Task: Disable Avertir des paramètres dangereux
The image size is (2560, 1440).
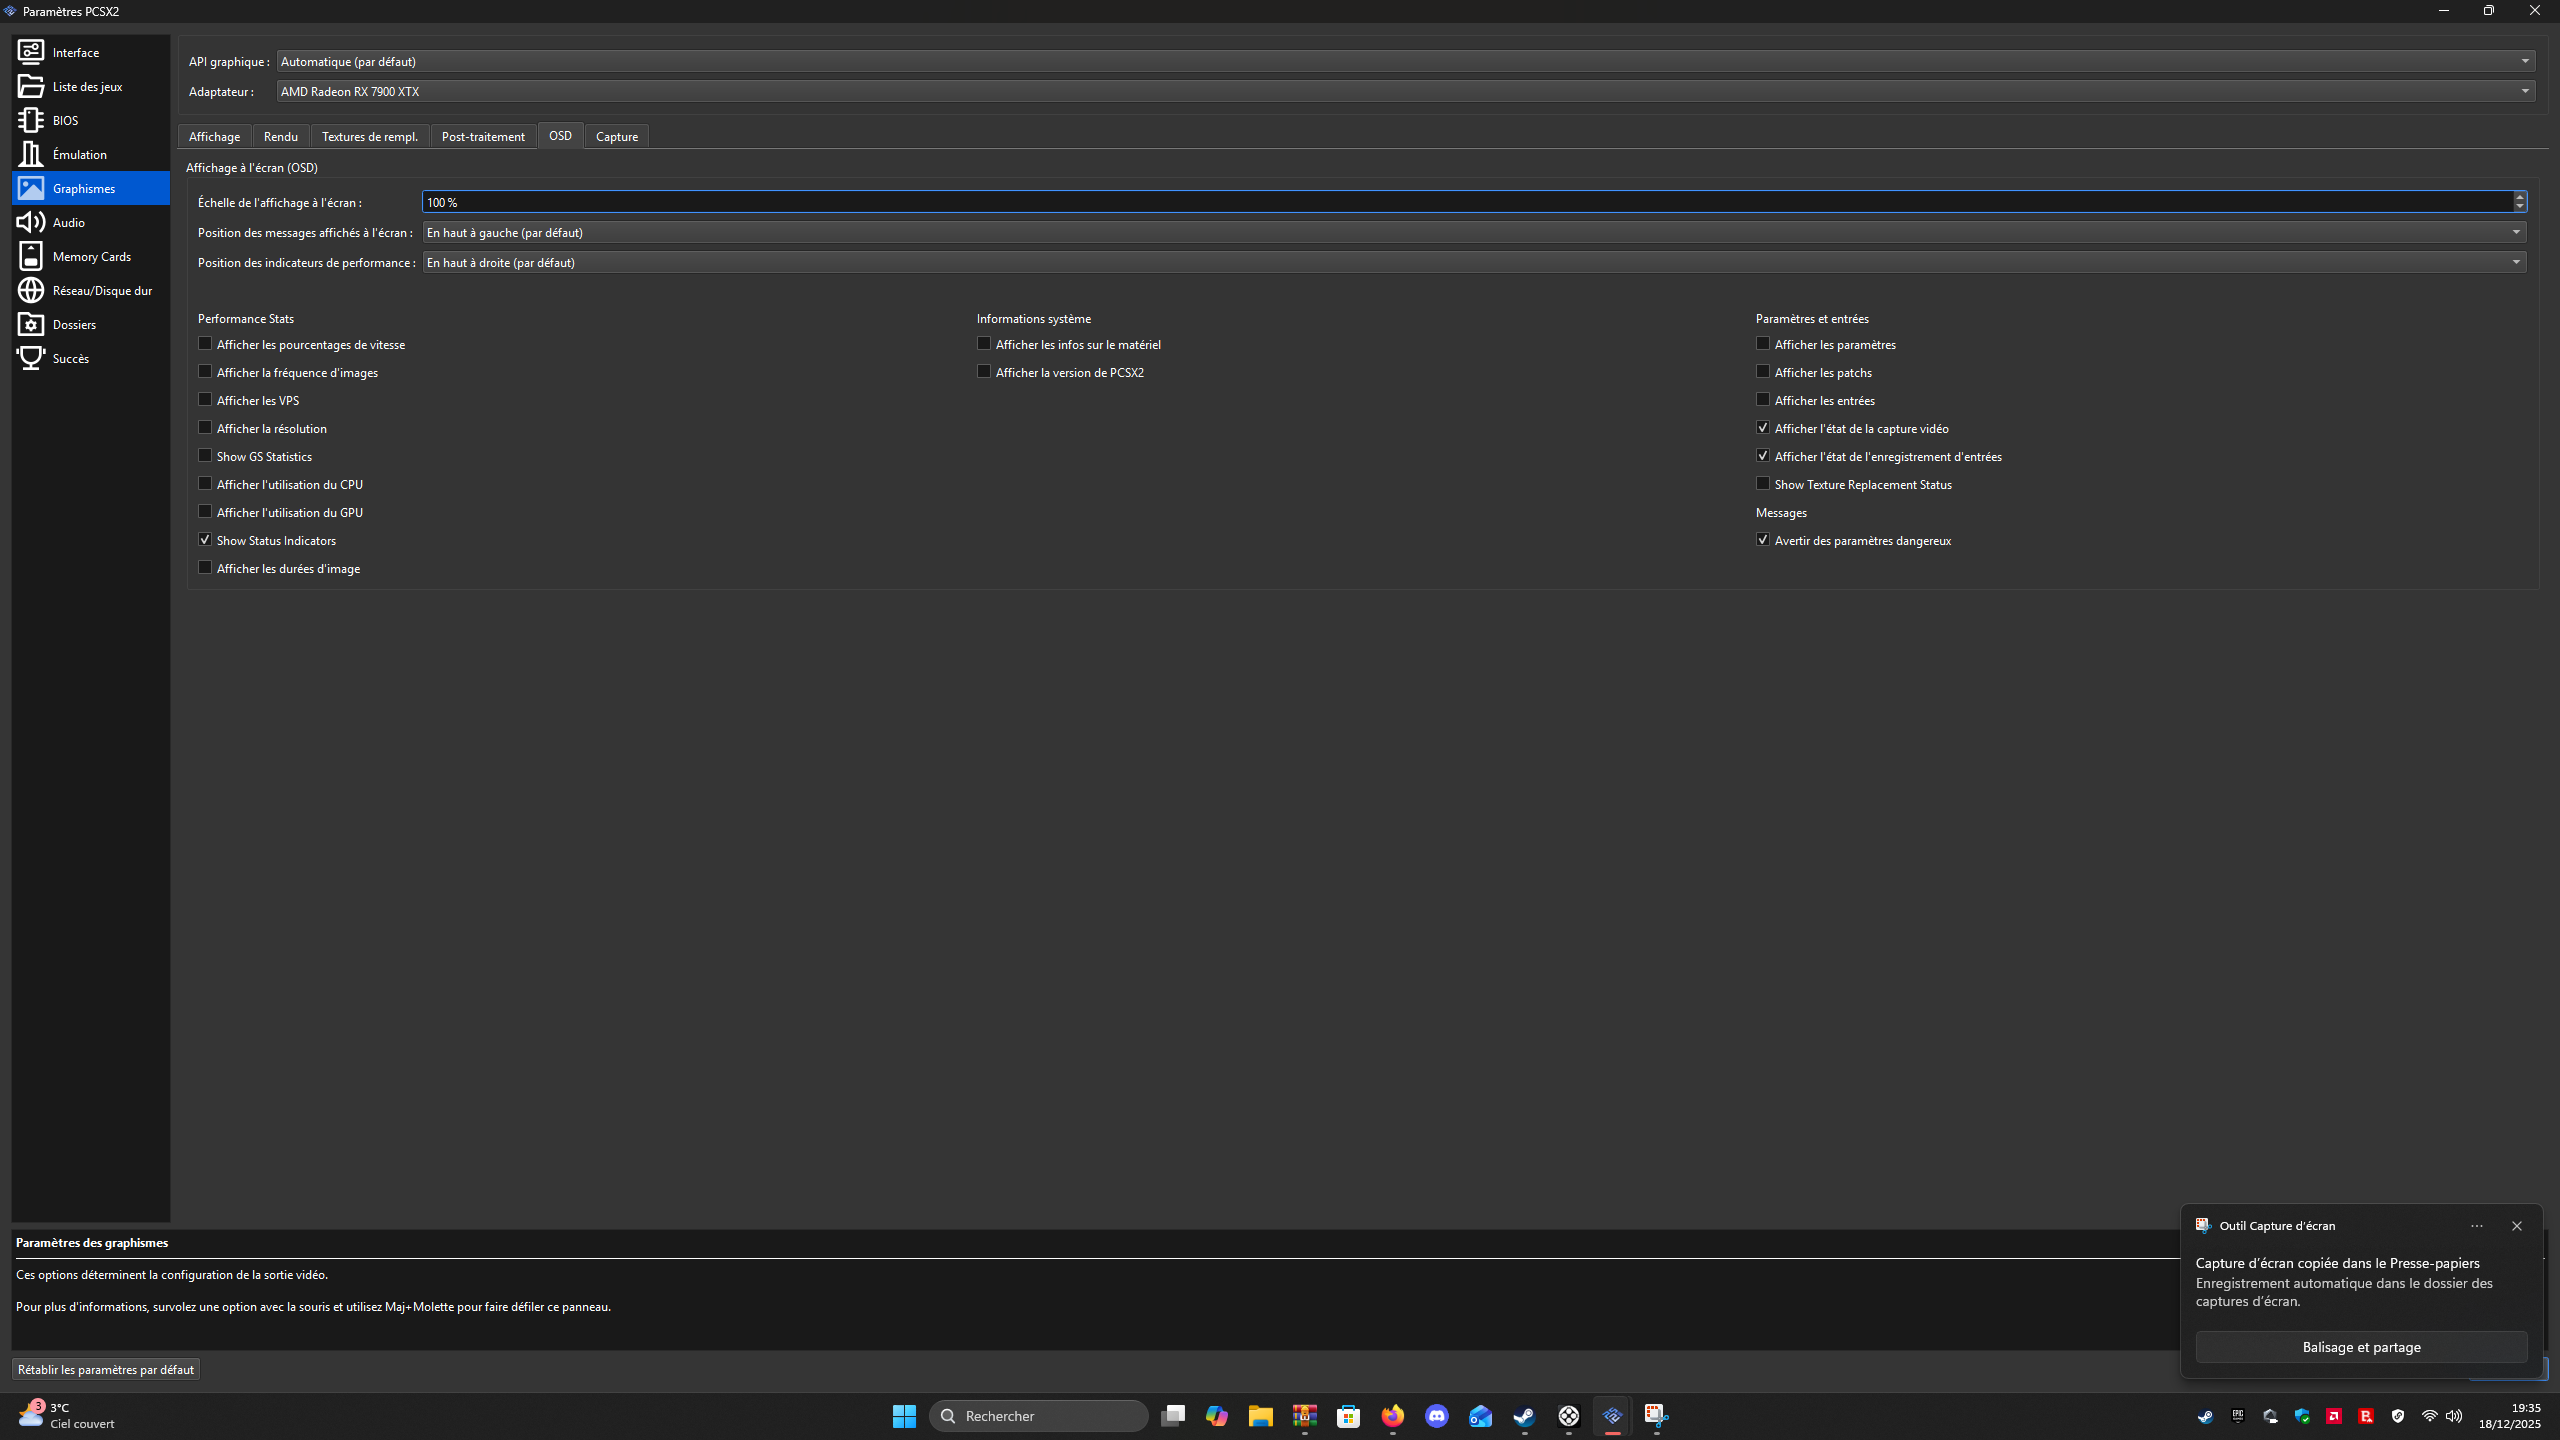Action: click(x=1763, y=540)
